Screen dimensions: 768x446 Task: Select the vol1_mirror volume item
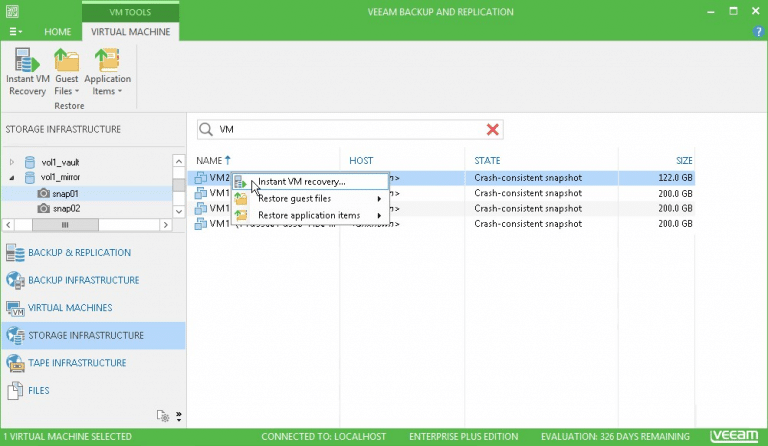(60, 177)
